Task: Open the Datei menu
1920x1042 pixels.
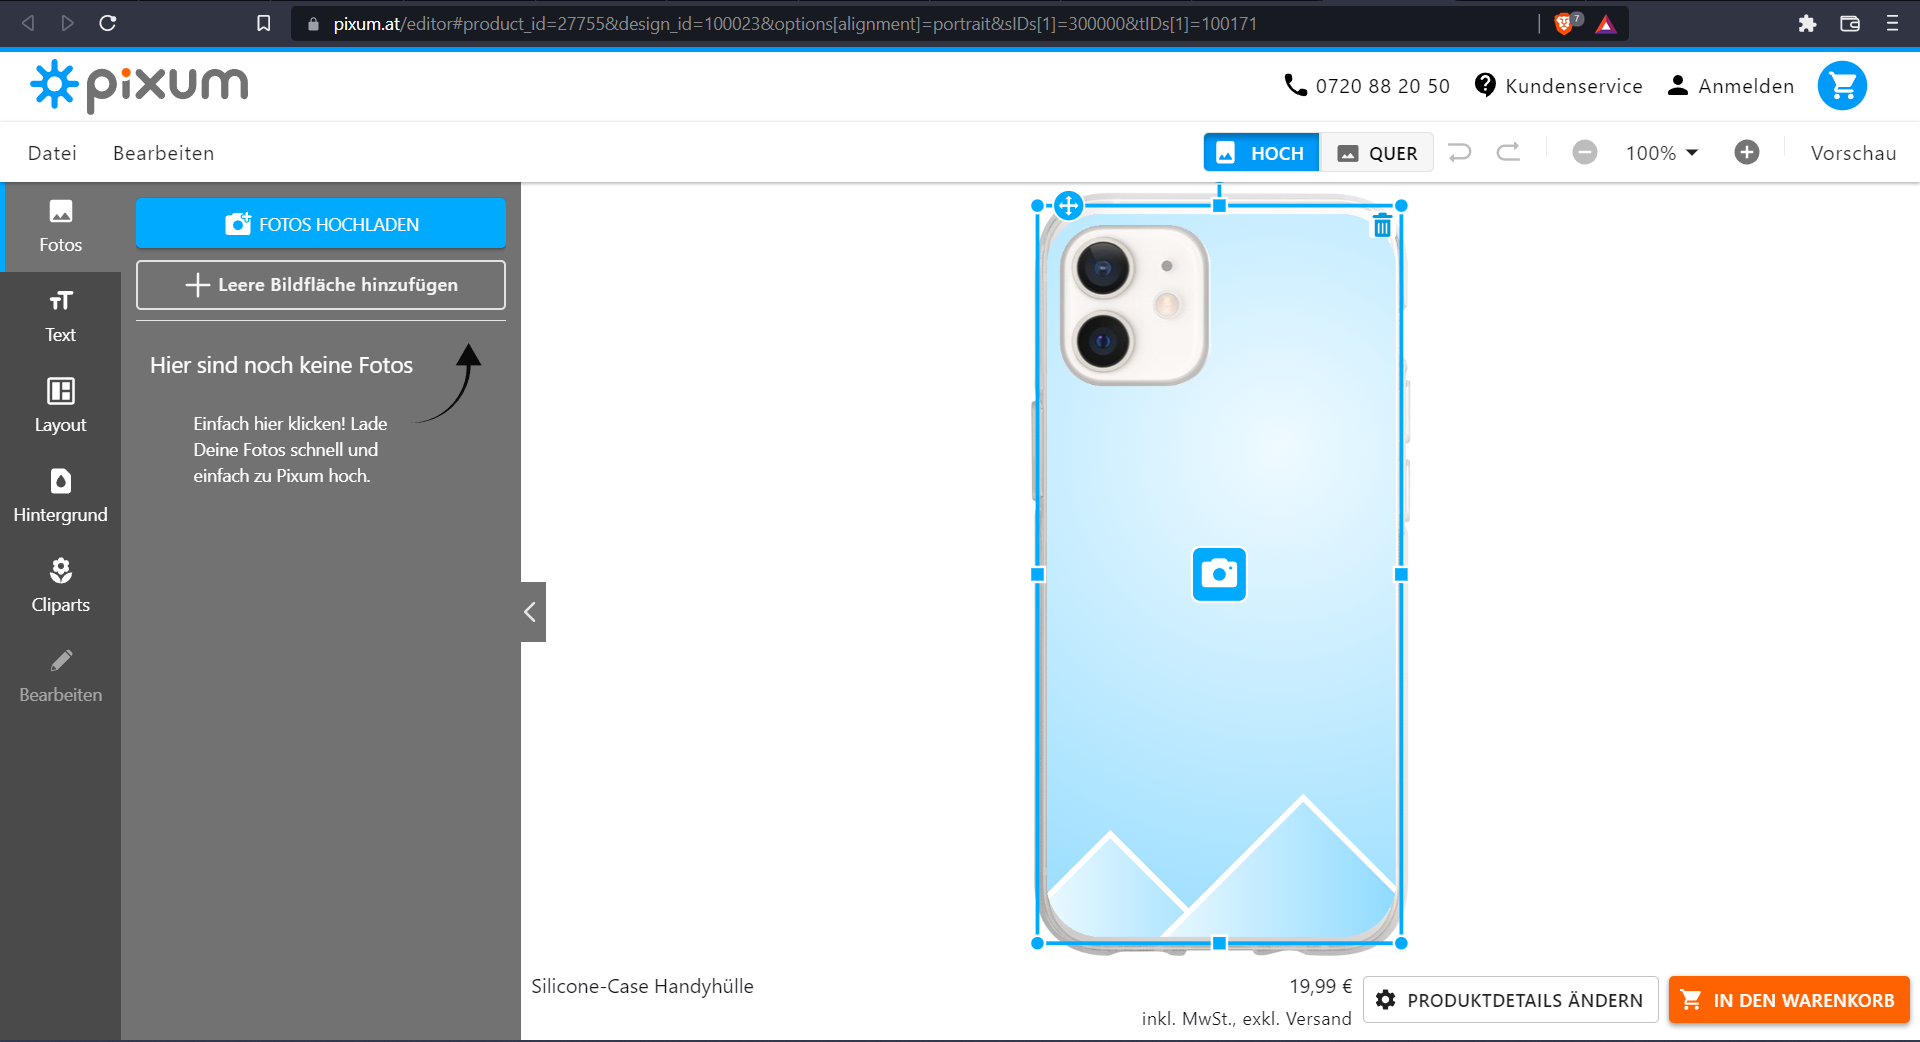Action: 52,153
